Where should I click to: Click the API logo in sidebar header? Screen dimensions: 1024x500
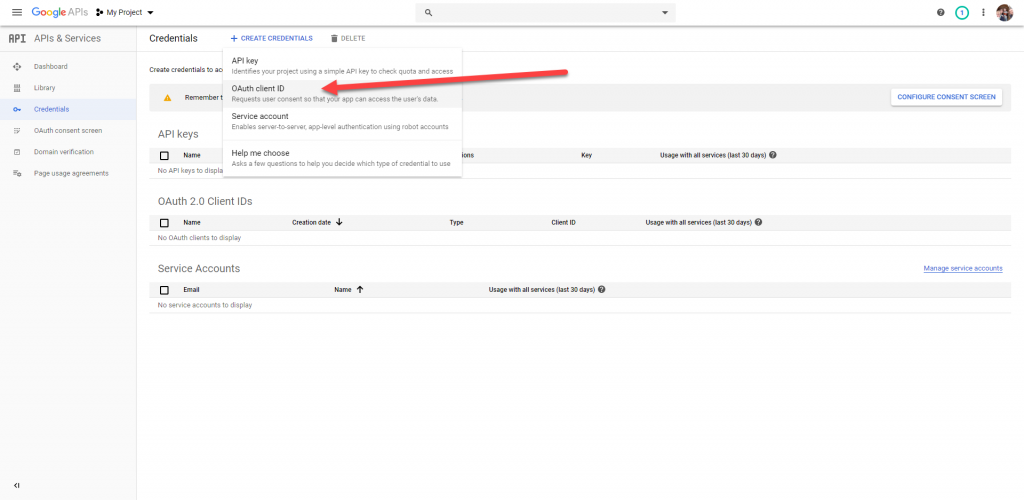click(18, 39)
